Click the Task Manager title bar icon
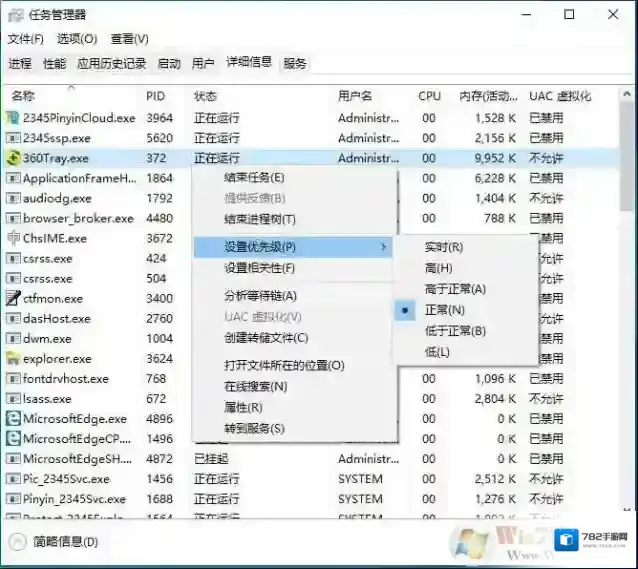 pos(15,15)
